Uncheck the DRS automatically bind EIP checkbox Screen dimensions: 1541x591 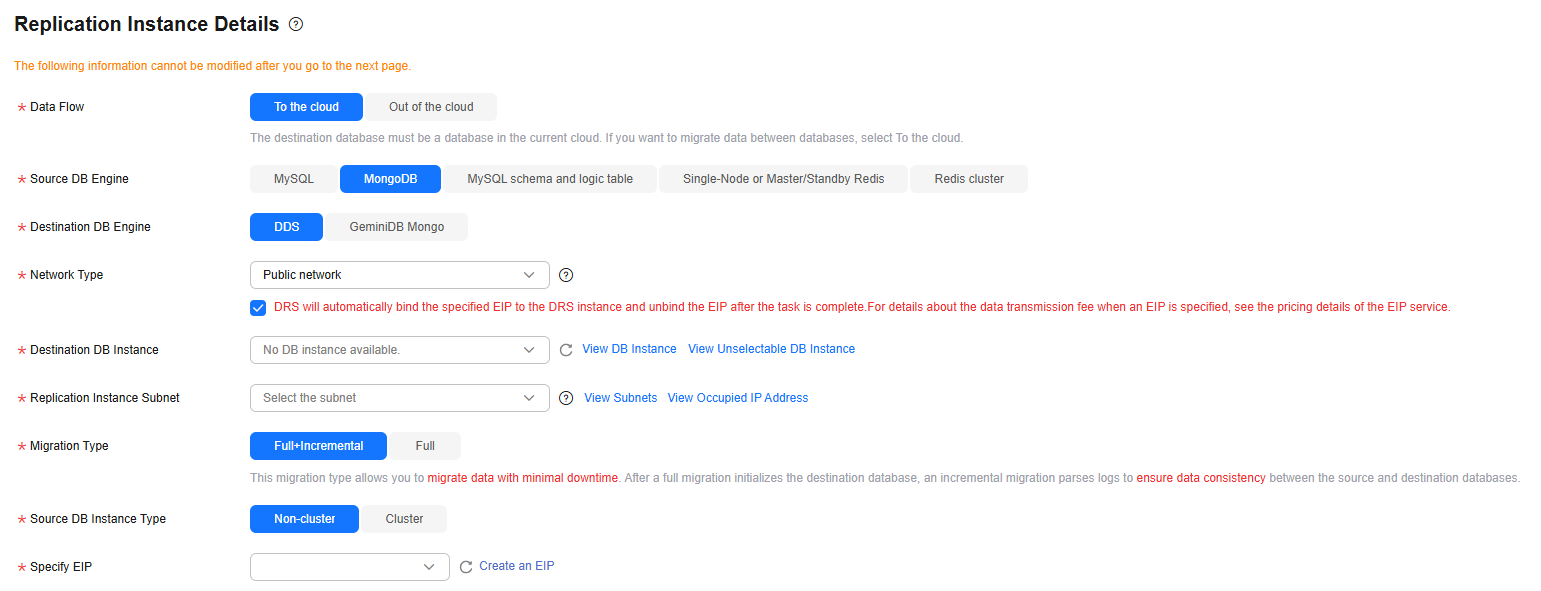pyautogui.click(x=258, y=307)
